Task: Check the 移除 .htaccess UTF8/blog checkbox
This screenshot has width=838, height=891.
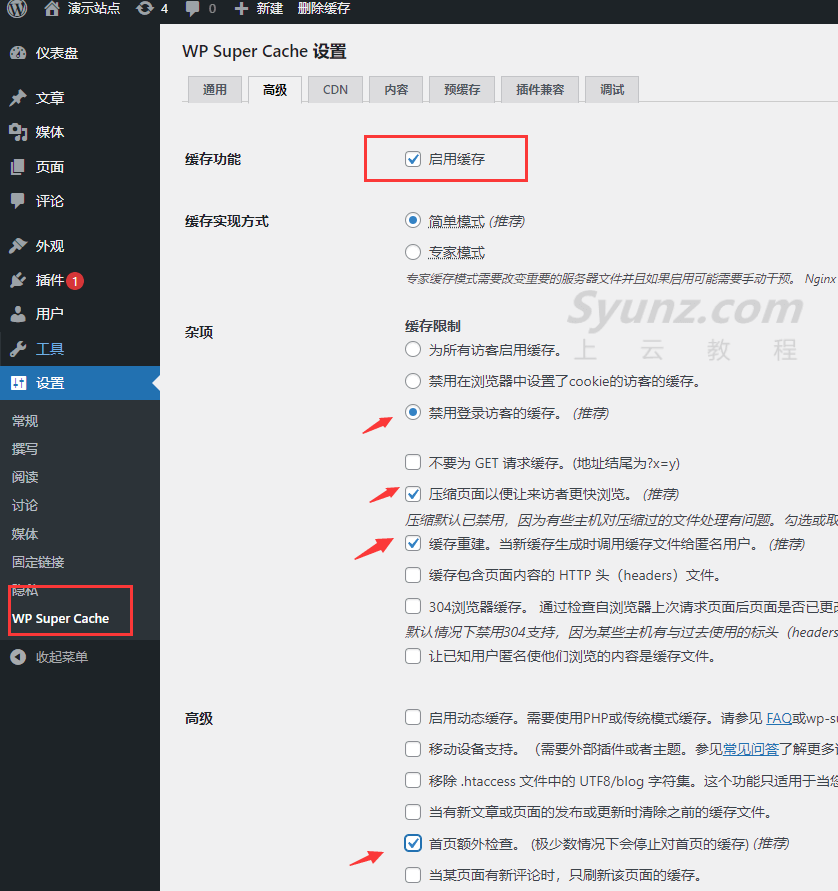Action: [413, 781]
